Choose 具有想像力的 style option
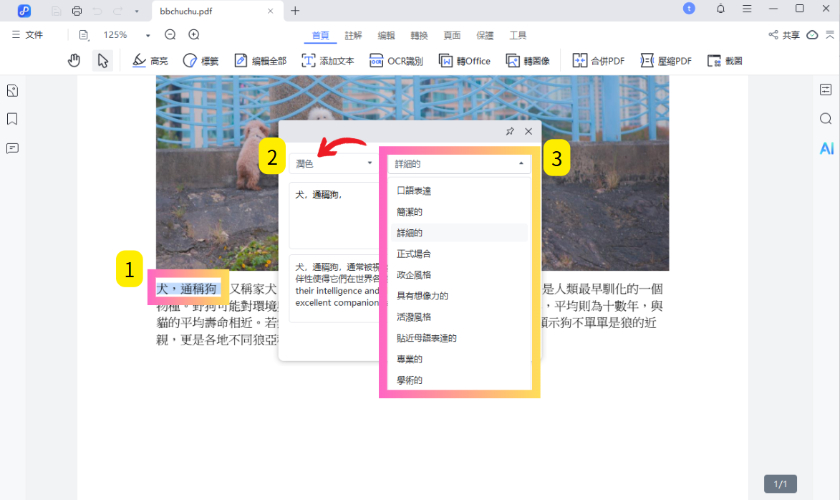 [459, 296]
